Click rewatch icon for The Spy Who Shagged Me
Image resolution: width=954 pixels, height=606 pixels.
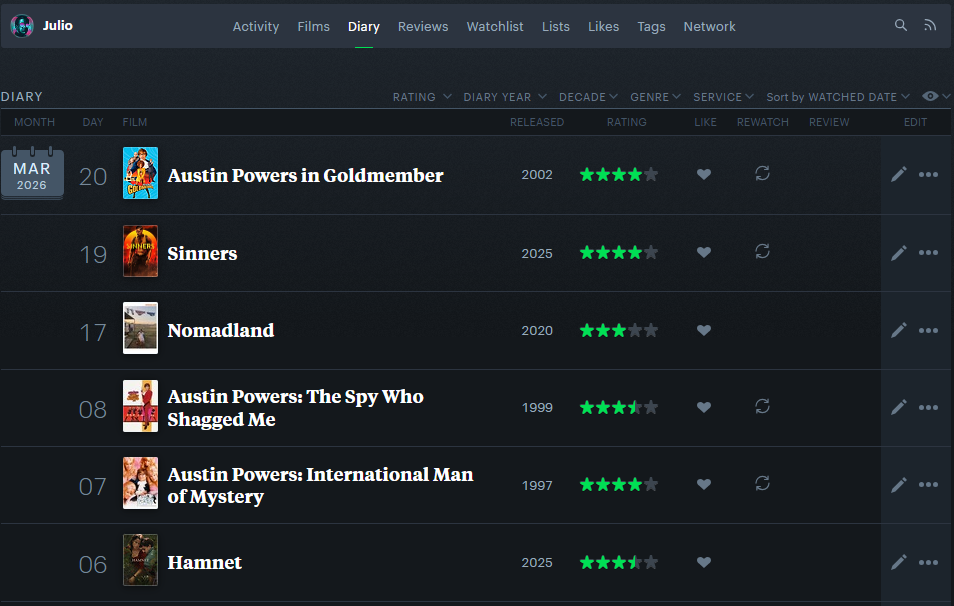coord(762,406)
